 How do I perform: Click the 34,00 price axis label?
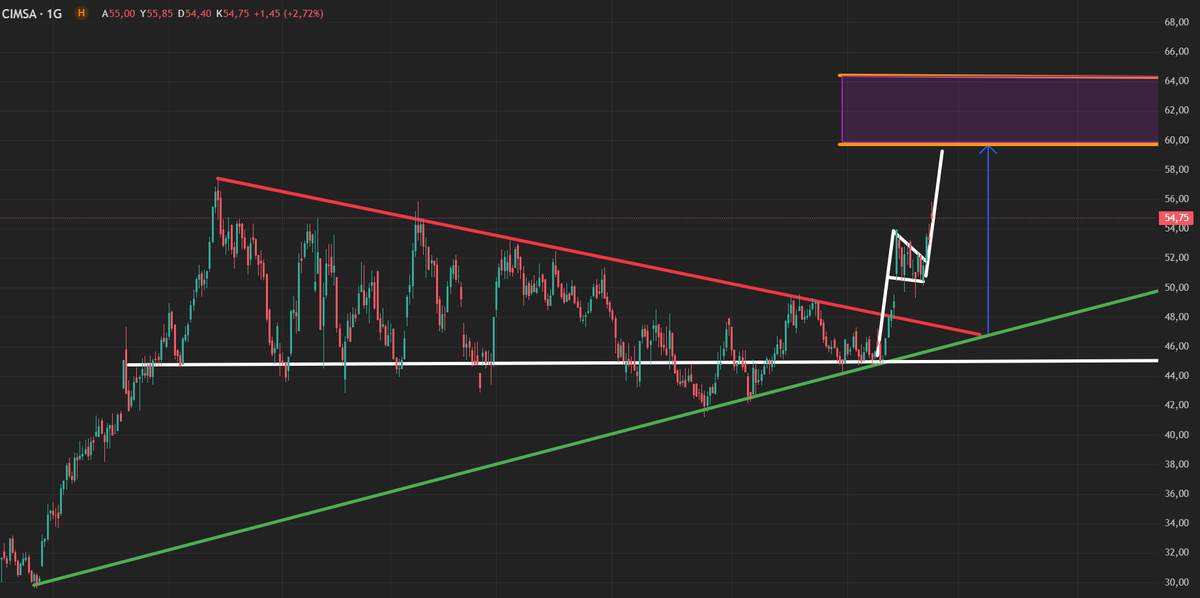(1175, 524)
